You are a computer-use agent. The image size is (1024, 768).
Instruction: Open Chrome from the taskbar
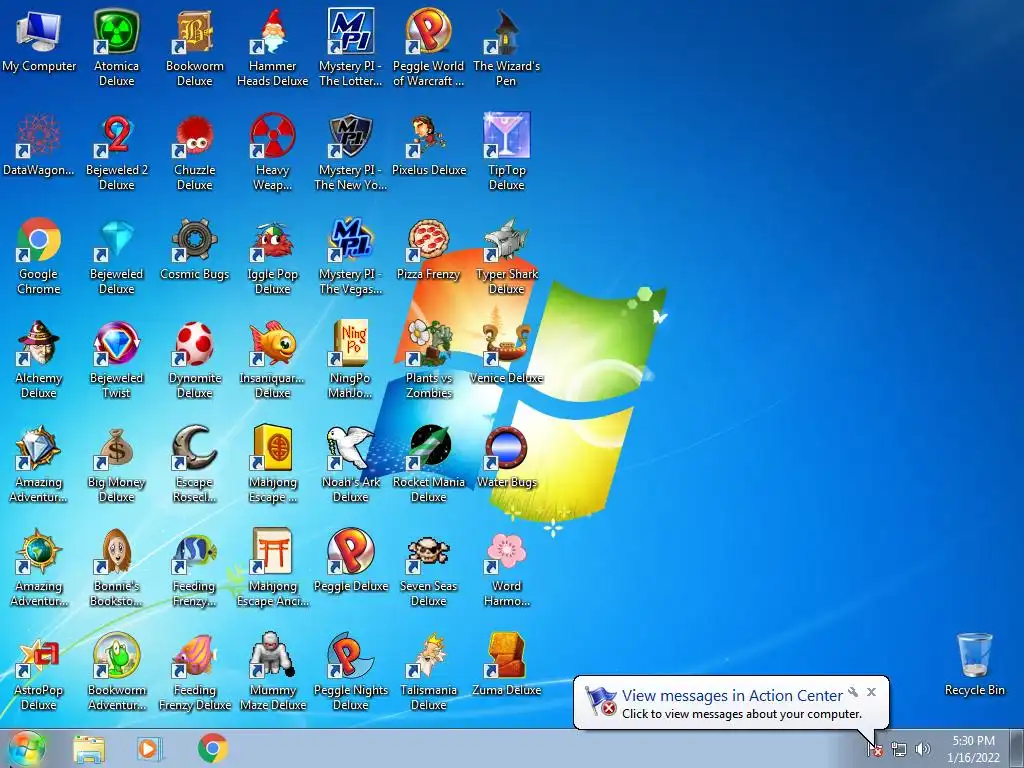coord(212,749)
